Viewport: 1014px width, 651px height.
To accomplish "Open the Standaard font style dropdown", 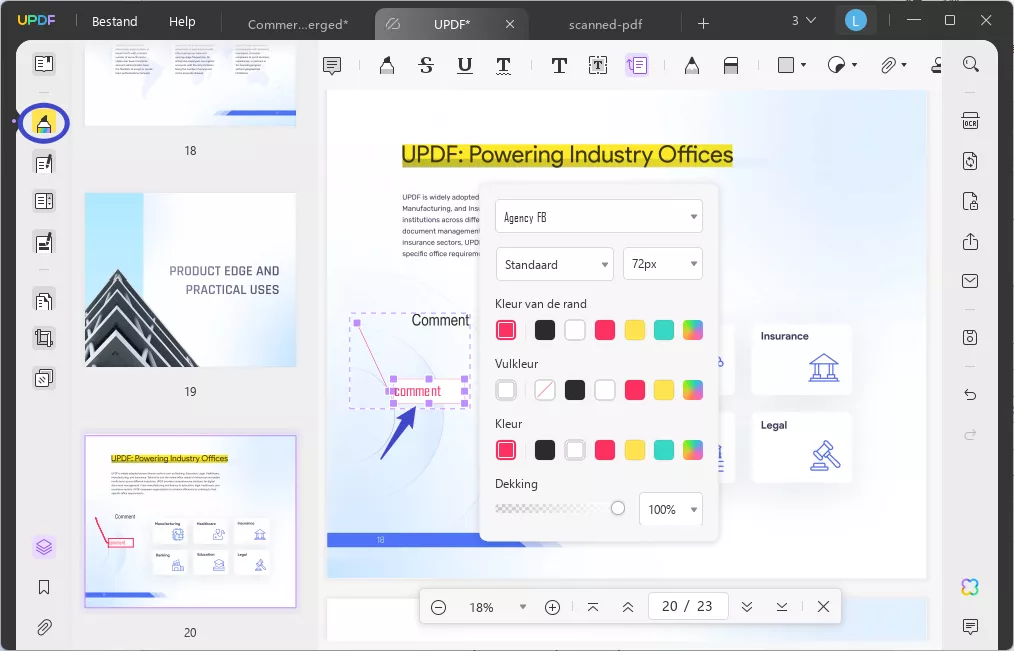I will 555,264.
